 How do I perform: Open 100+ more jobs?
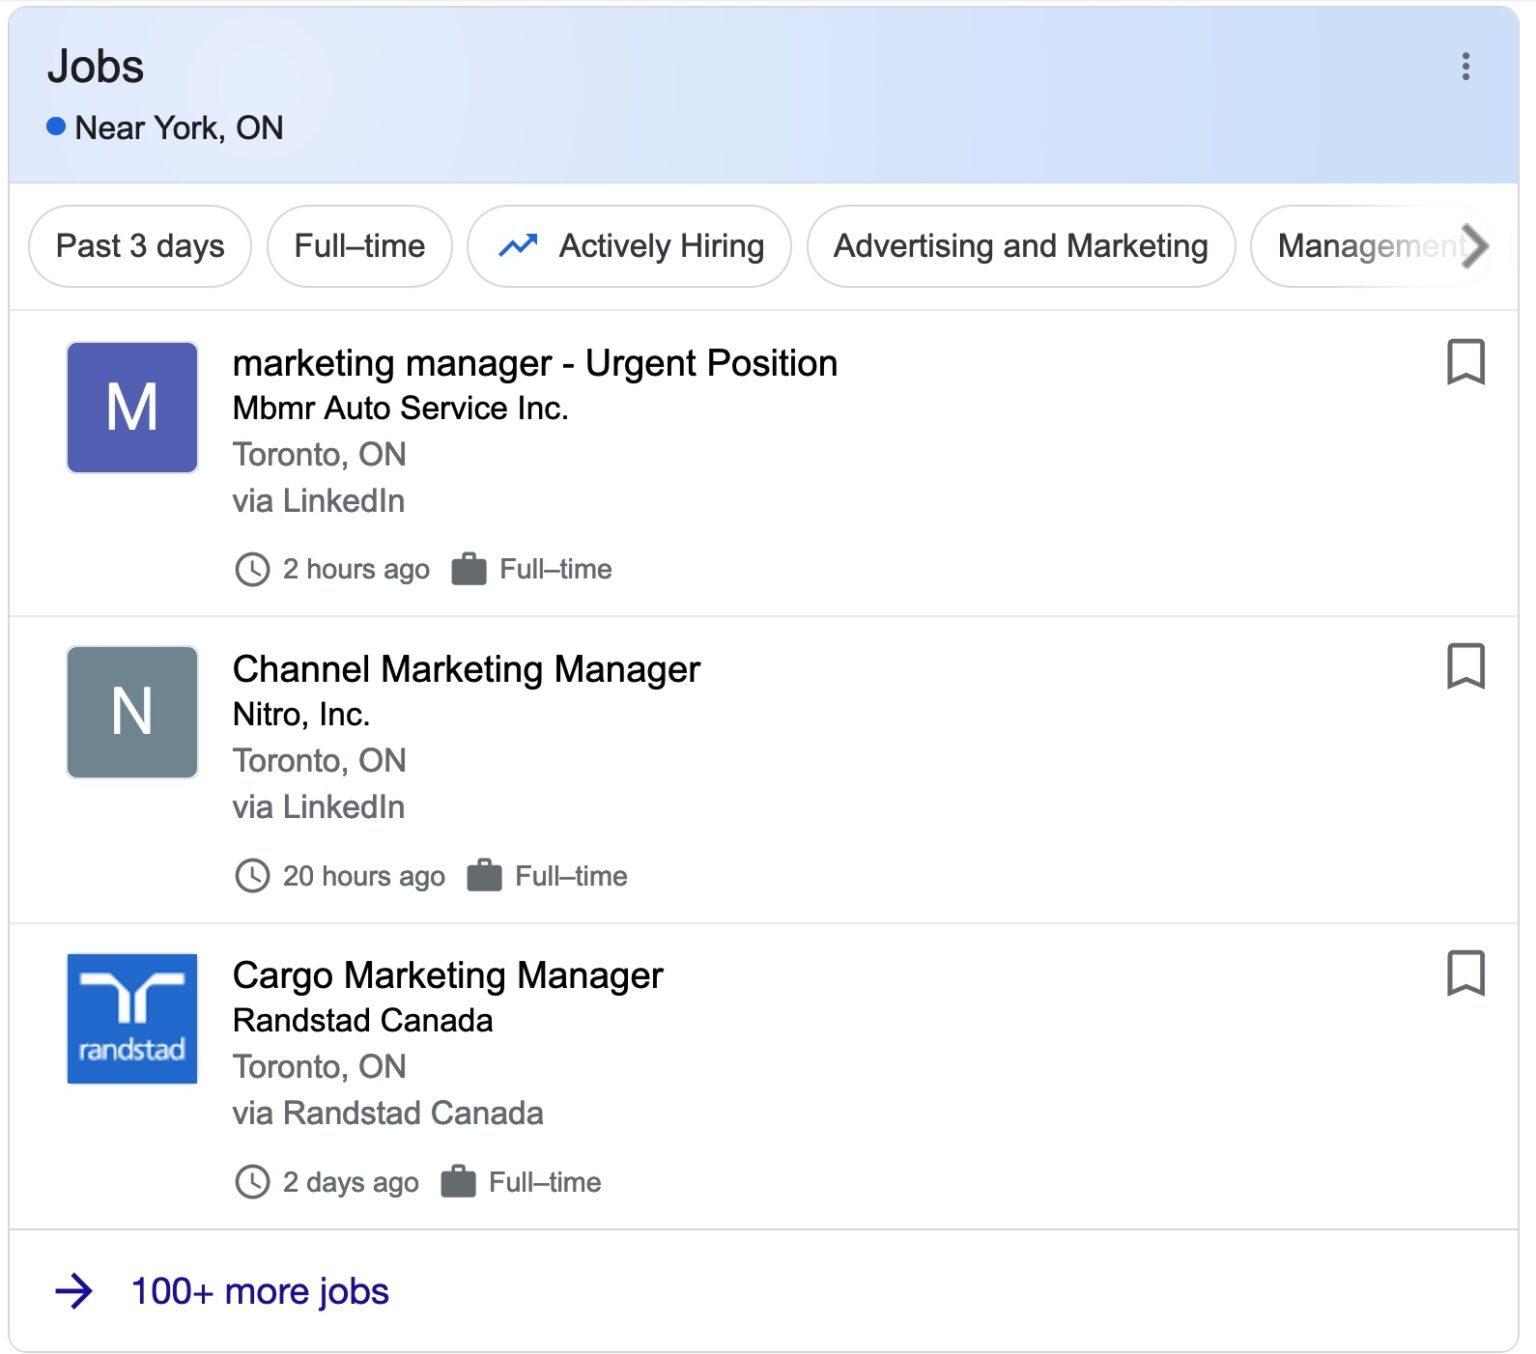coord(260,1291)
